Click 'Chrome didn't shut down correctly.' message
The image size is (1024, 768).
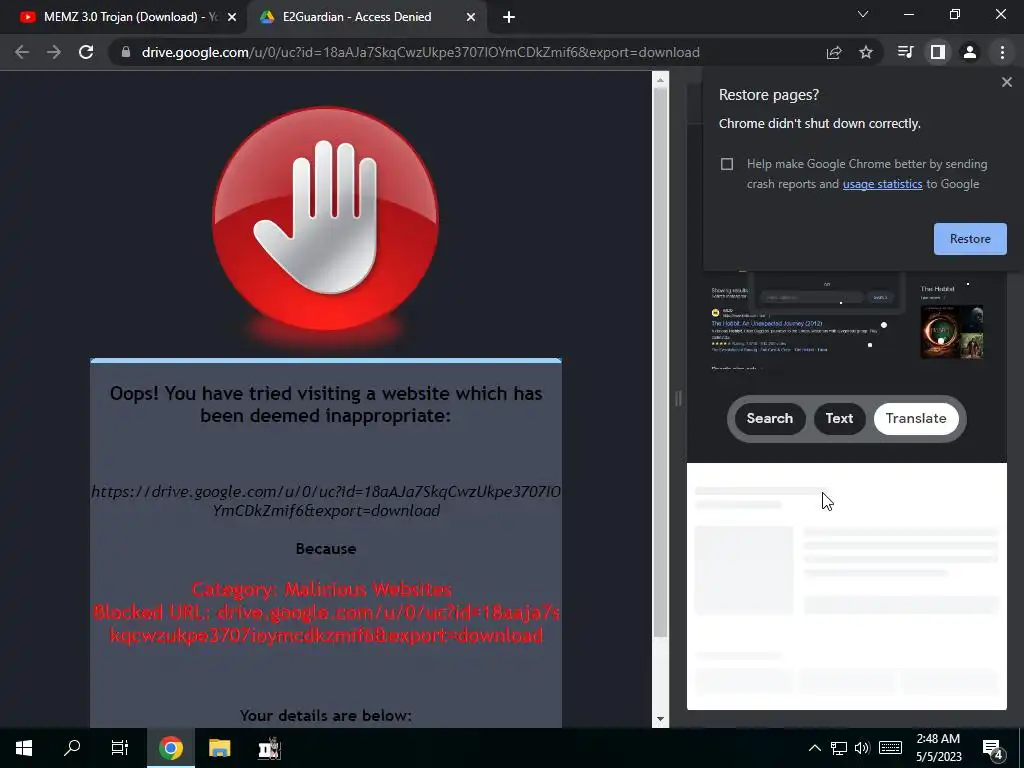point(820,123)
